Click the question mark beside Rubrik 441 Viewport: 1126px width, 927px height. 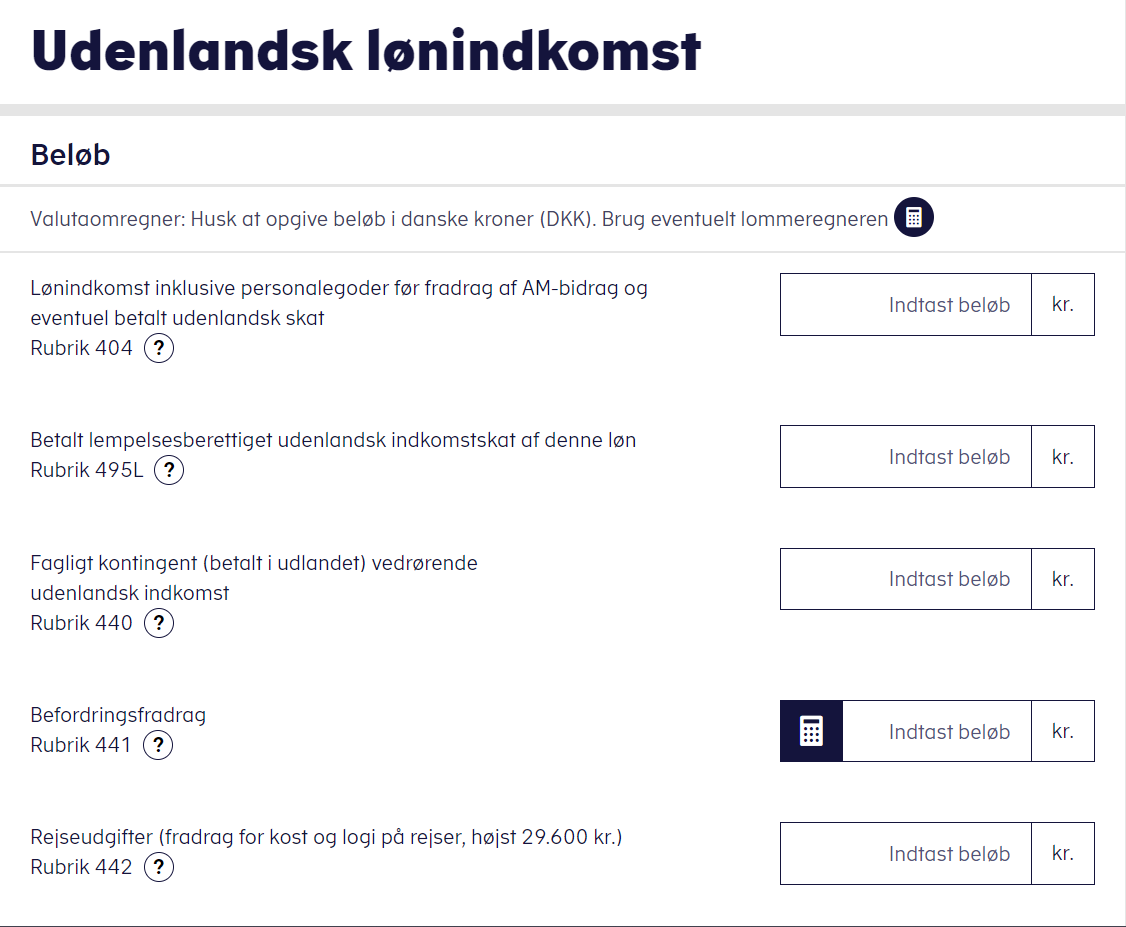coord(158,745)
